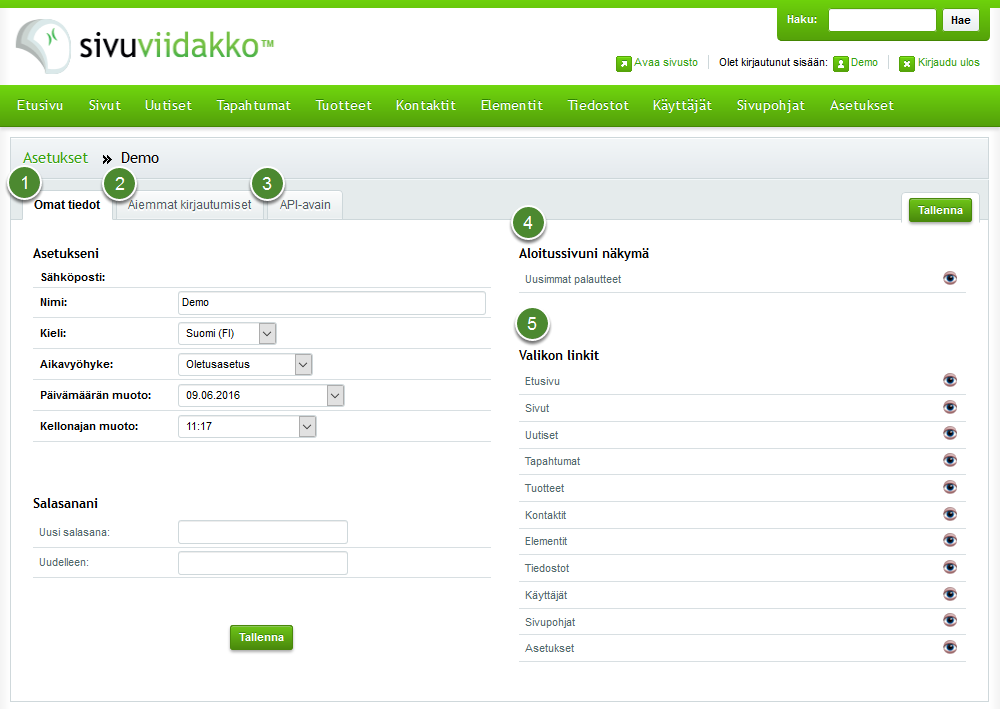
Task: Open the Kellonajan muoto dropdown
Action: click(247, 427)
